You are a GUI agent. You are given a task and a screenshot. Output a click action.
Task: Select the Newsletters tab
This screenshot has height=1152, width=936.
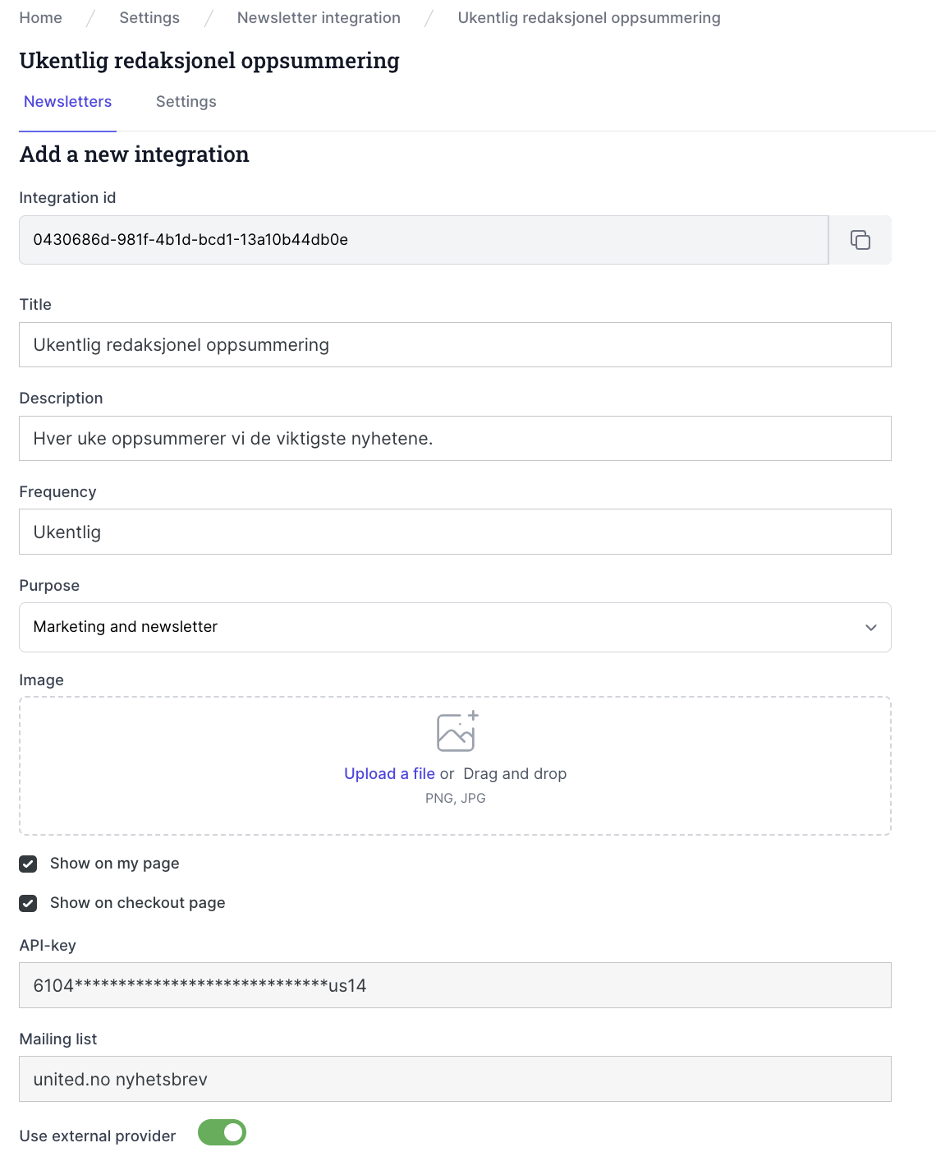pos(67,101)
